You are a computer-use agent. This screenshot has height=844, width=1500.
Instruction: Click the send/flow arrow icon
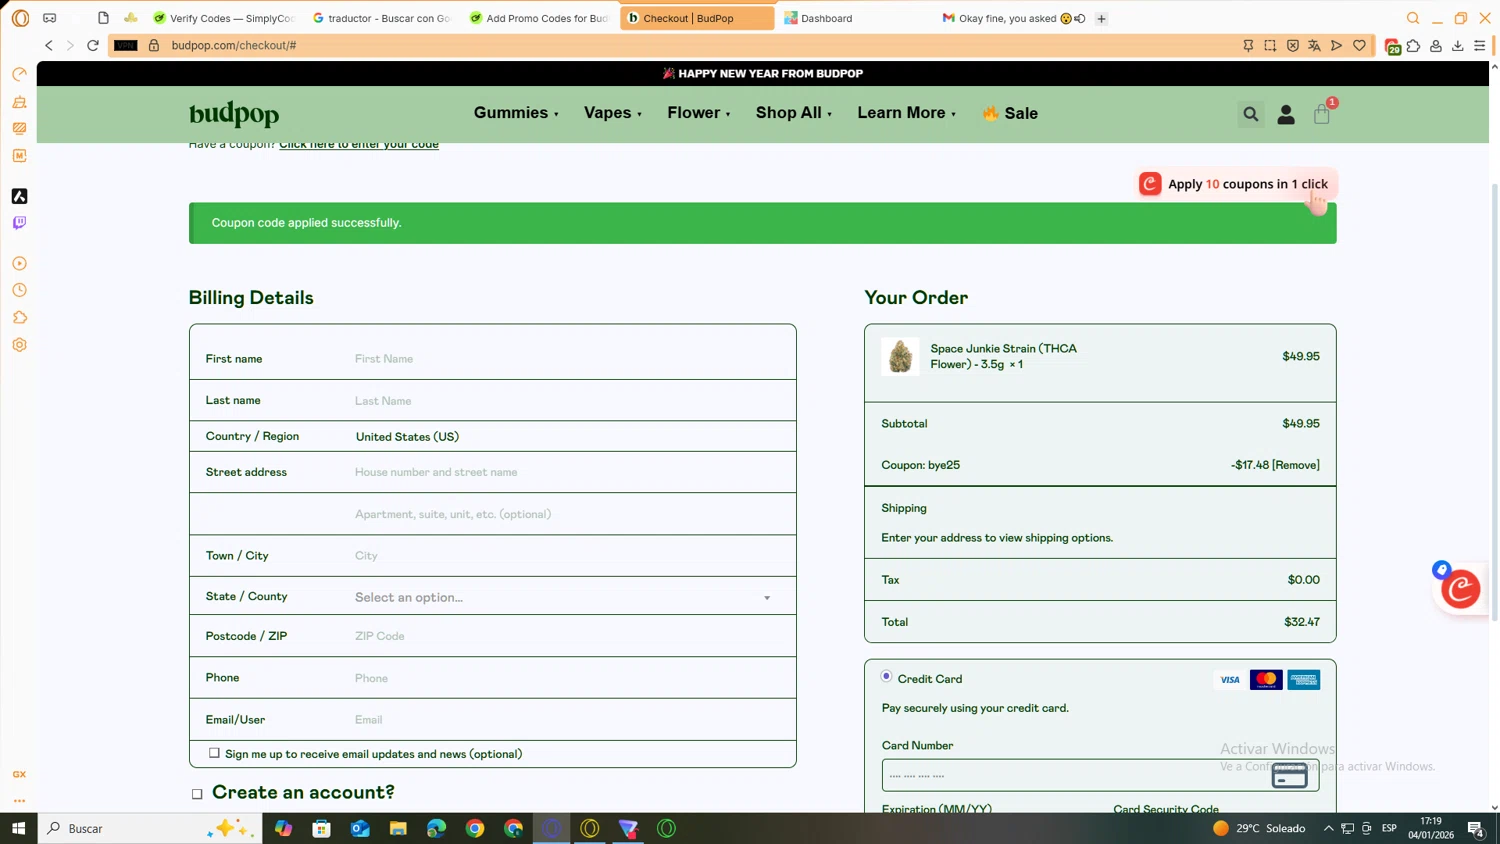point(1336,45)
